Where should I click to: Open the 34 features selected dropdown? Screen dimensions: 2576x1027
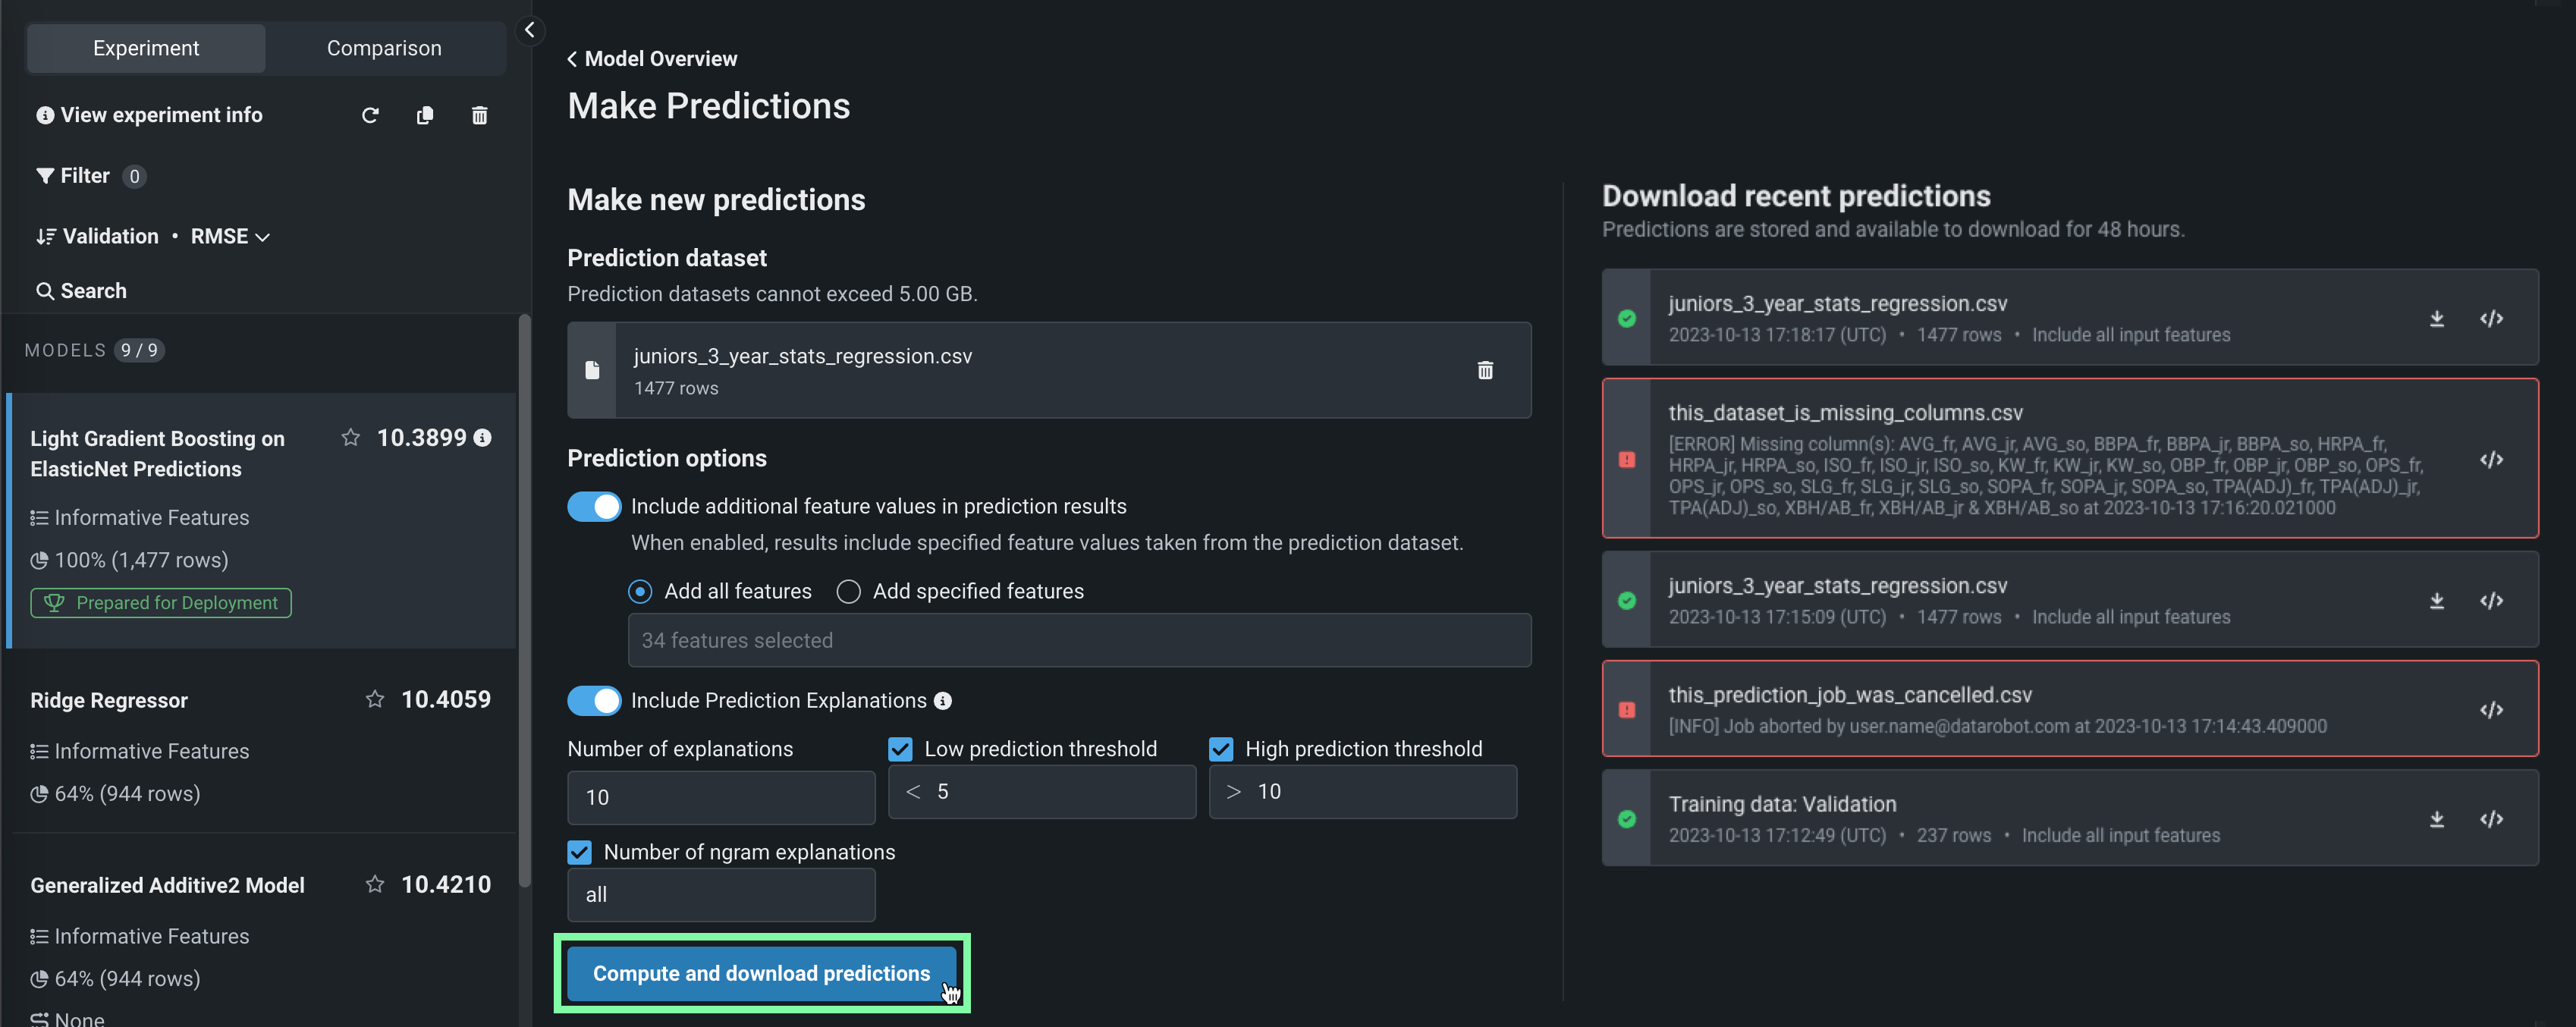[1078, 640]
